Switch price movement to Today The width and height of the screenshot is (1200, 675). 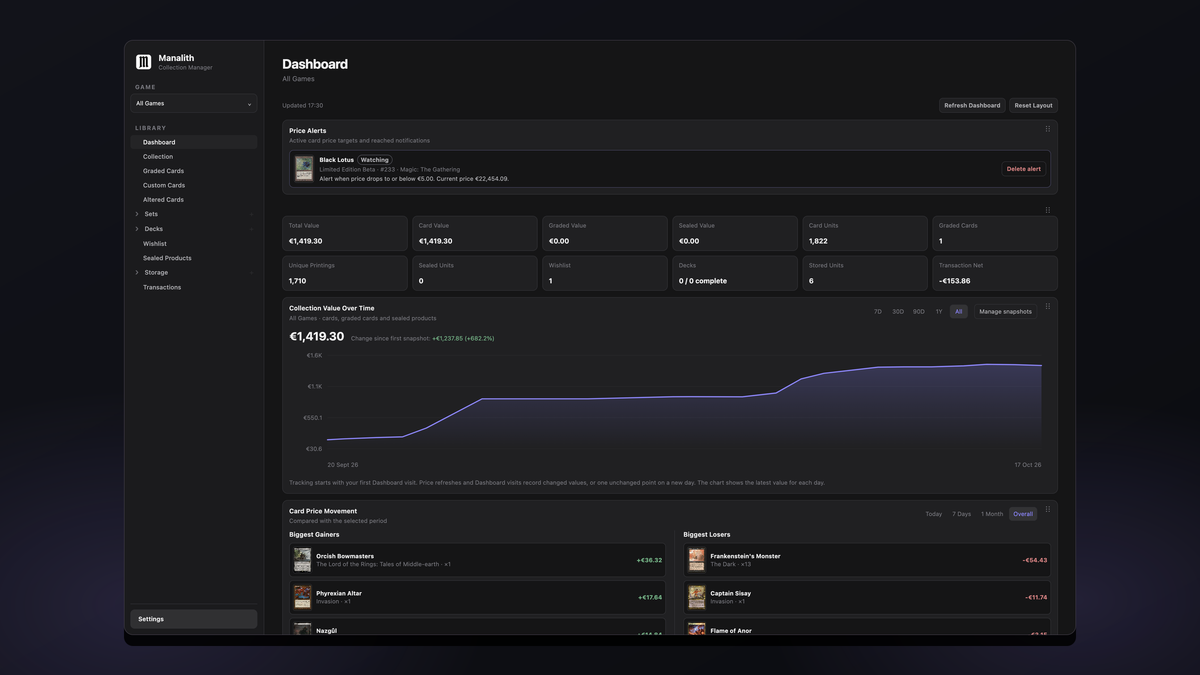pyautogui.click(x=933, y=514)
